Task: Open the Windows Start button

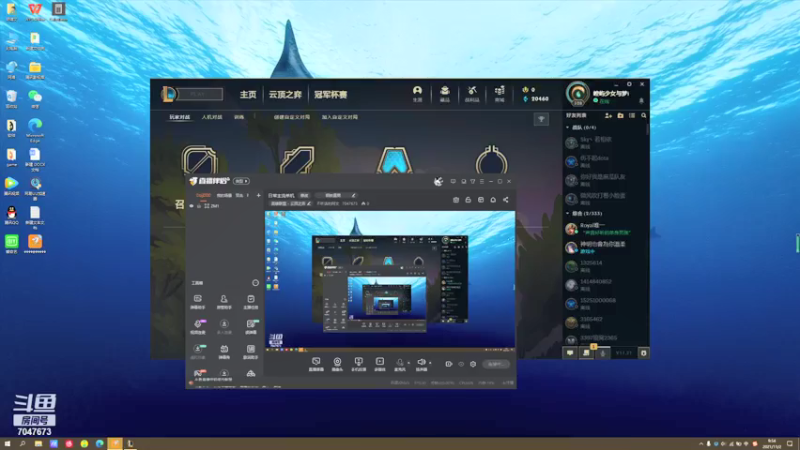Action: click(7, 444)
